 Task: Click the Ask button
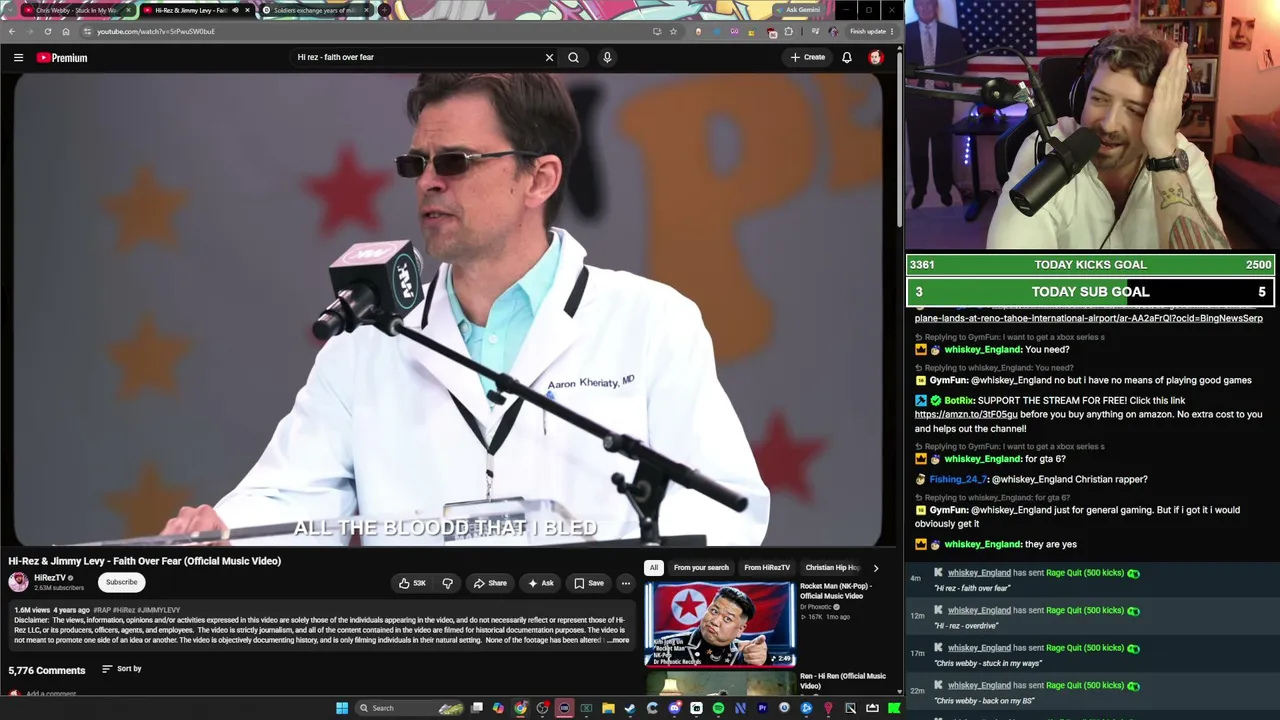[541, 583]
